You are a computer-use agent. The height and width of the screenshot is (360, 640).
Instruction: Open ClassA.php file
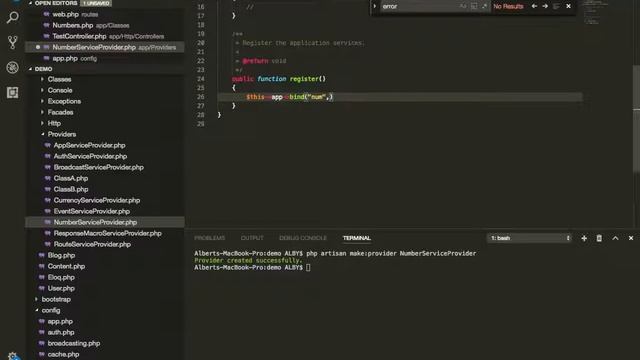pos(71,178)
